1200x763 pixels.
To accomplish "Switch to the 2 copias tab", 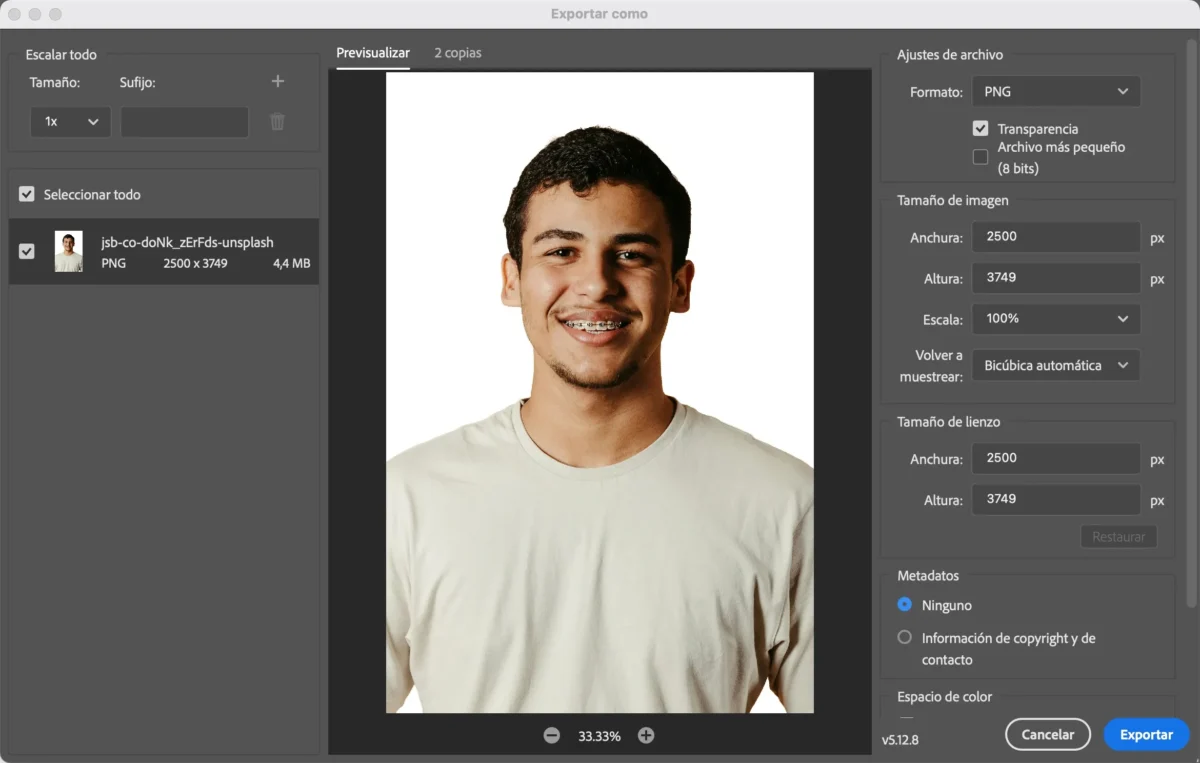I will point(458,53).
